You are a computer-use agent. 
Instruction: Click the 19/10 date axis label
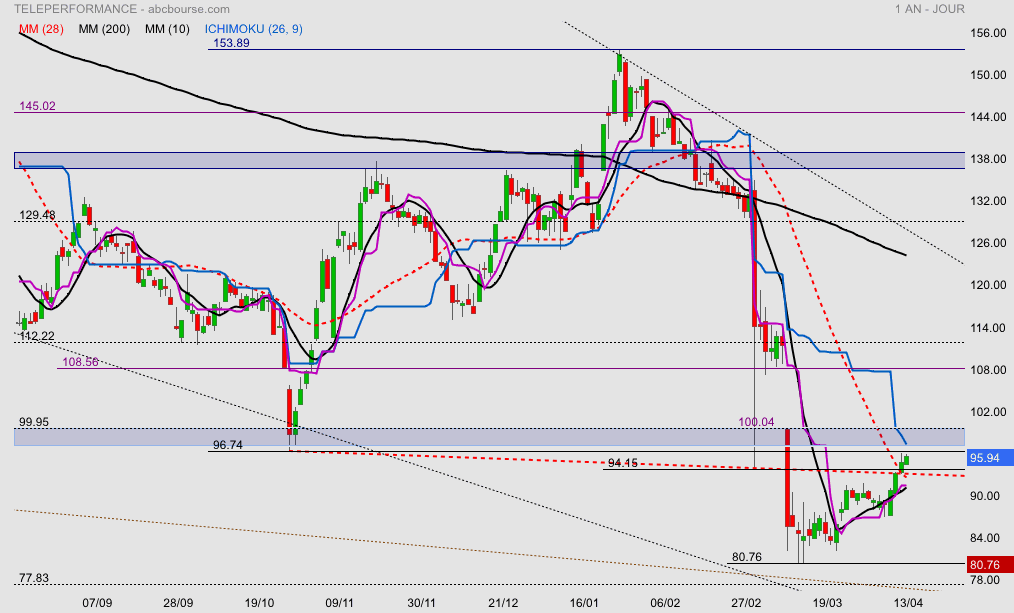pyautogui.click(x=259, y=603)
